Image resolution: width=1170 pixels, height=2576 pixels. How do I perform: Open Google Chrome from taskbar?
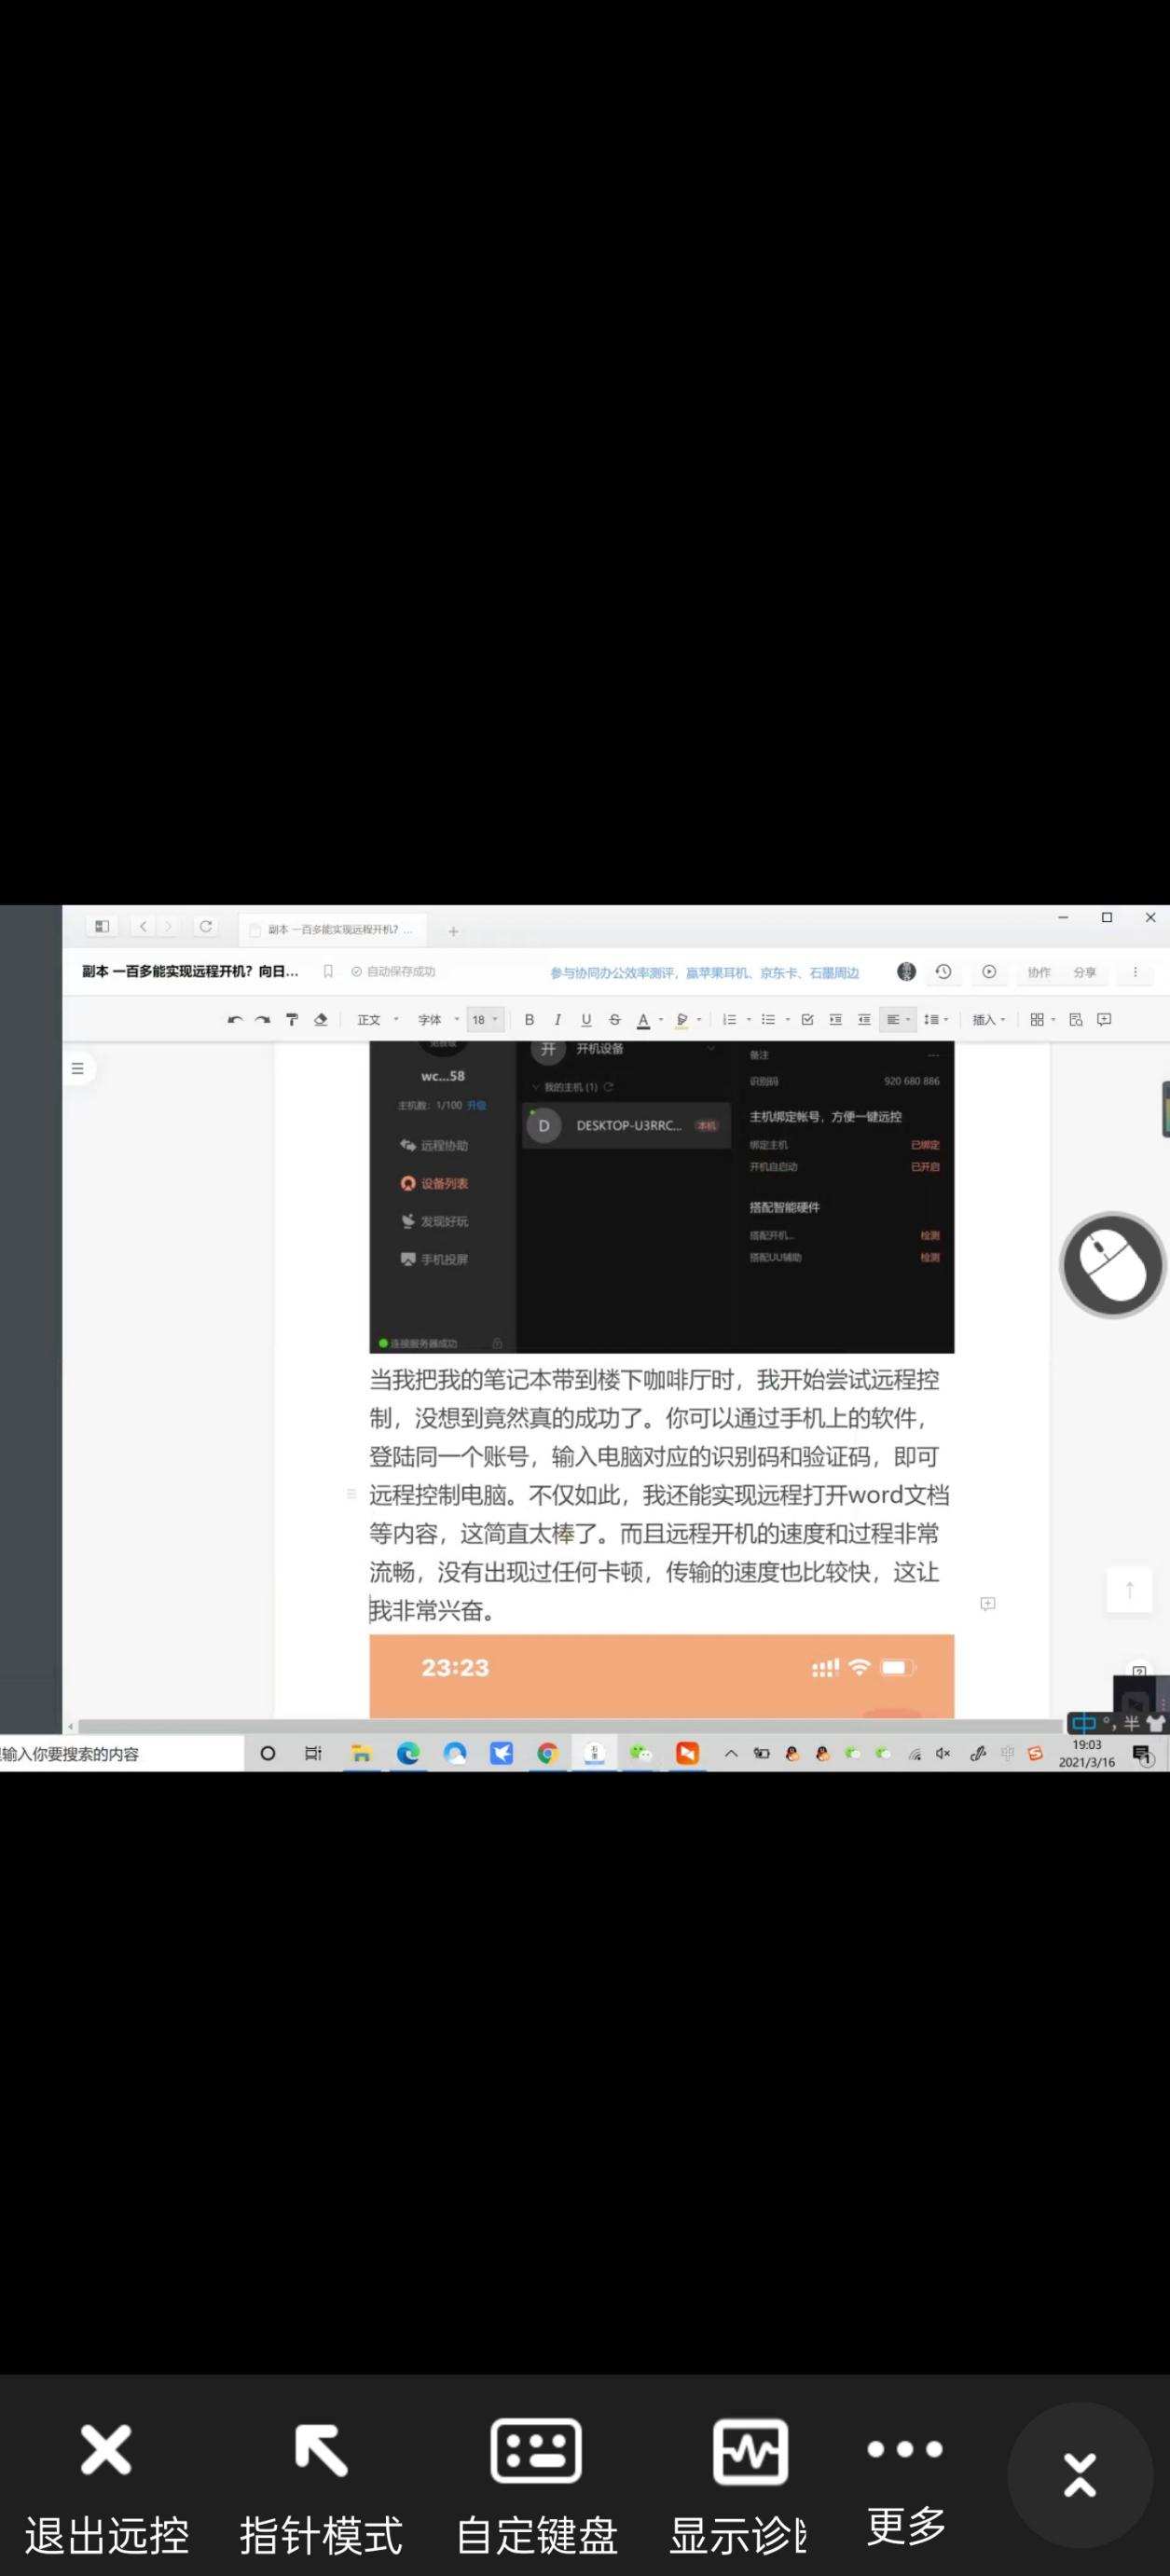click(547, 1754)
